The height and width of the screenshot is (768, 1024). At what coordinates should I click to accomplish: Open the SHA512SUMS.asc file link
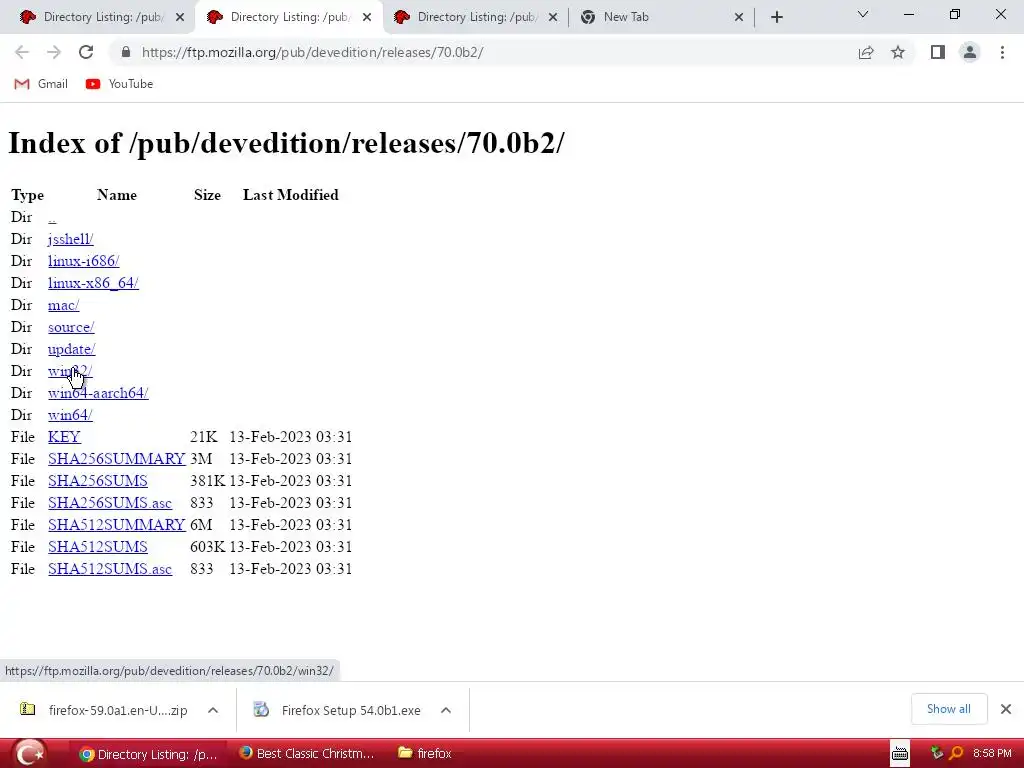(x=110, y=569)
